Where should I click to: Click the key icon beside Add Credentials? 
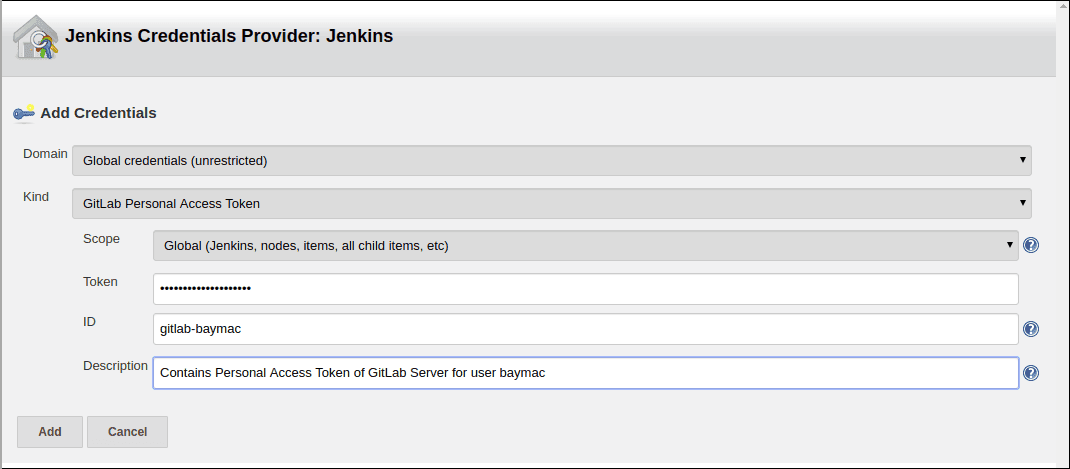pos(24,113)
